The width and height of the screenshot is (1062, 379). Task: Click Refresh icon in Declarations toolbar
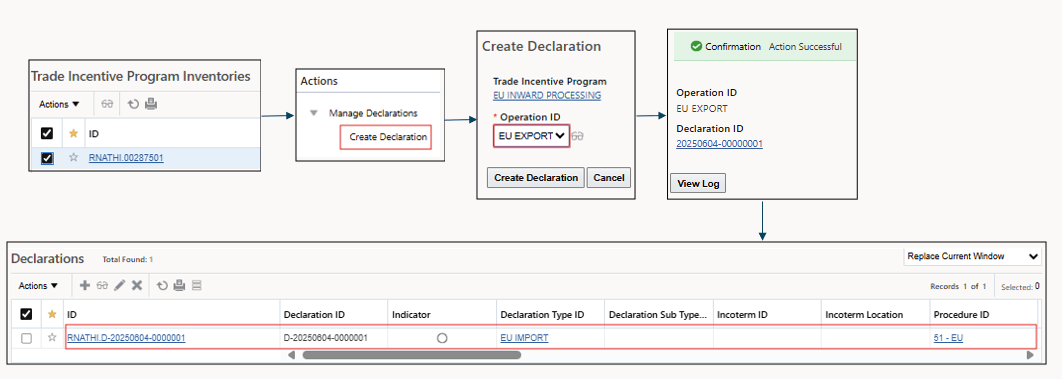click(x=163, y=286)
